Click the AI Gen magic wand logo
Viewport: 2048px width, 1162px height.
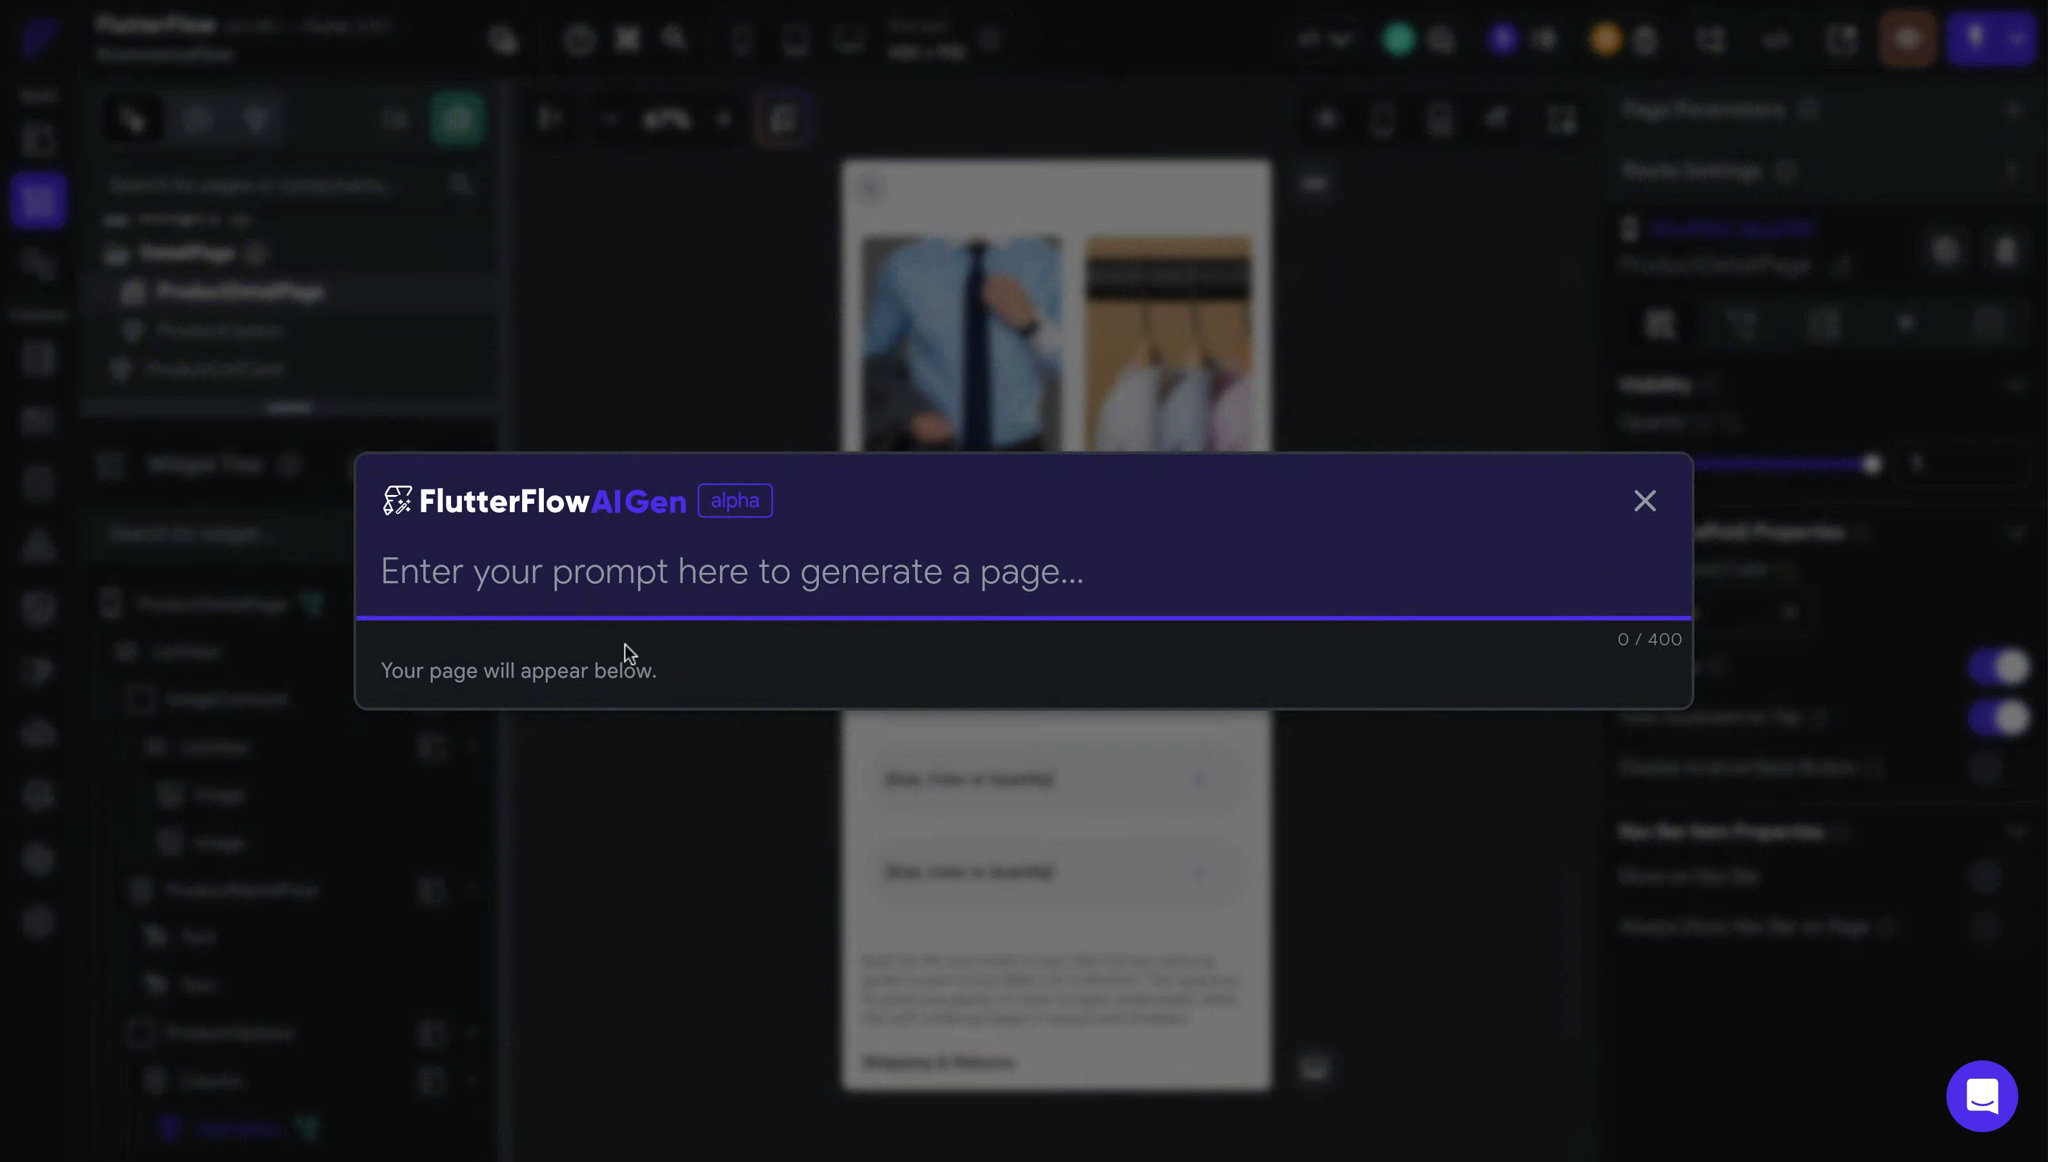pos(397,501)
